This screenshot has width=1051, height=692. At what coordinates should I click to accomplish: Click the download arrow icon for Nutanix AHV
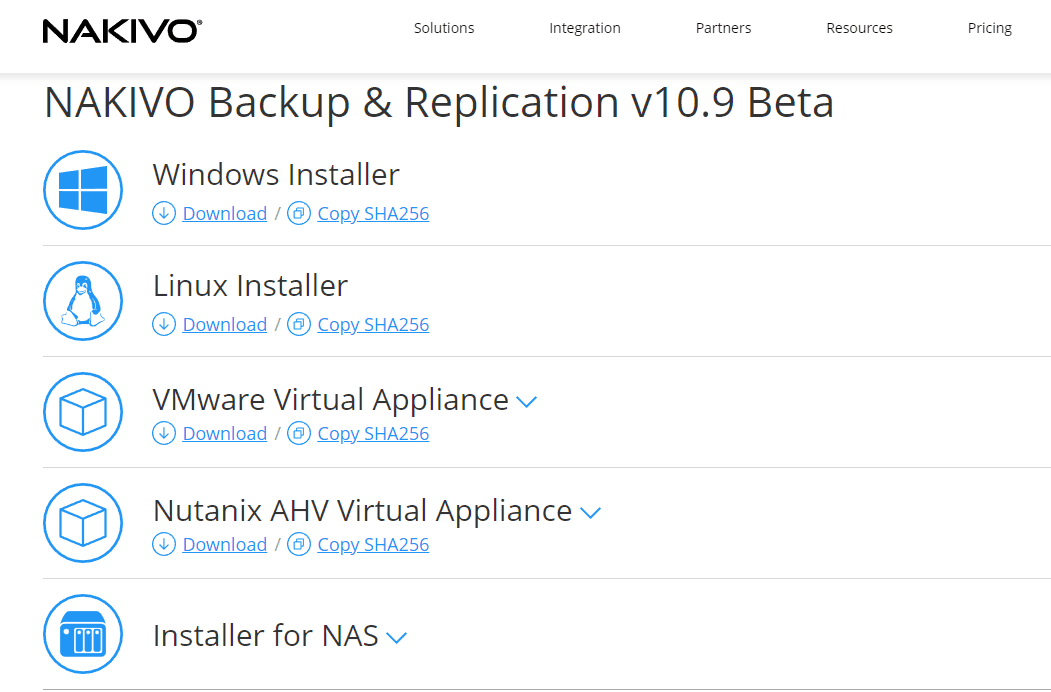(x=163, y=544)
